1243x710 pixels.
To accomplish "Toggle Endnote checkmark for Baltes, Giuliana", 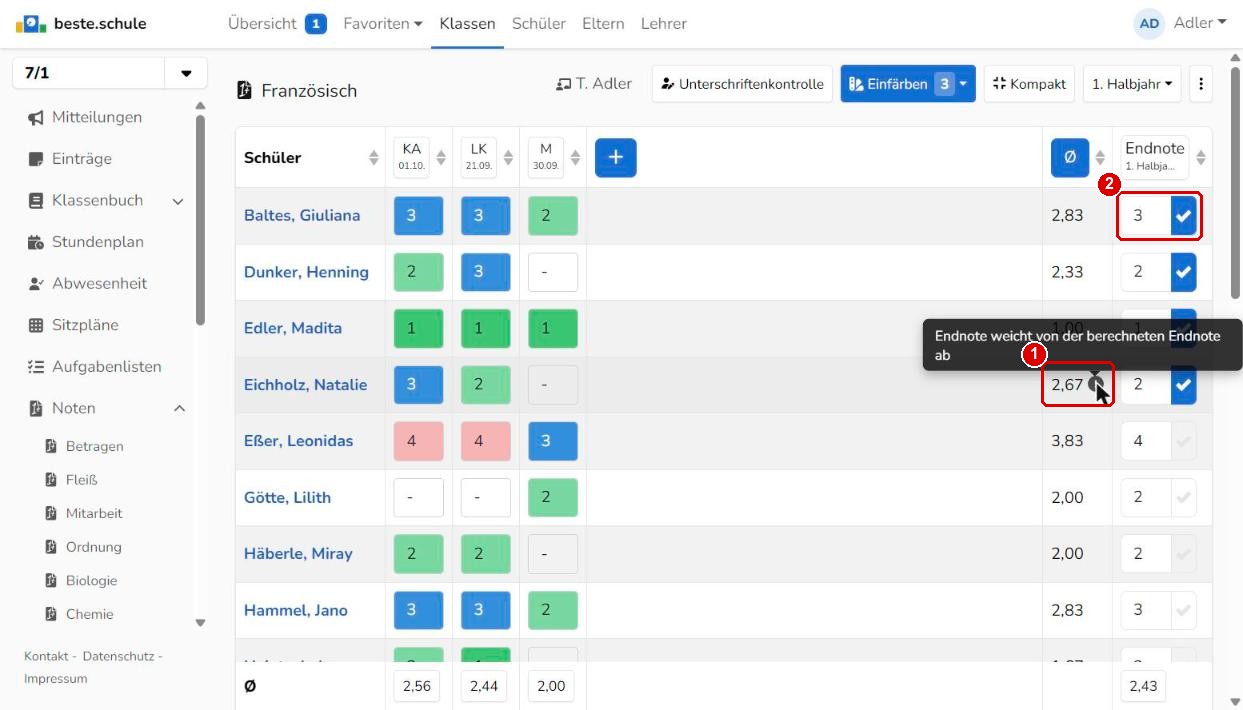I will [1184, 216].
